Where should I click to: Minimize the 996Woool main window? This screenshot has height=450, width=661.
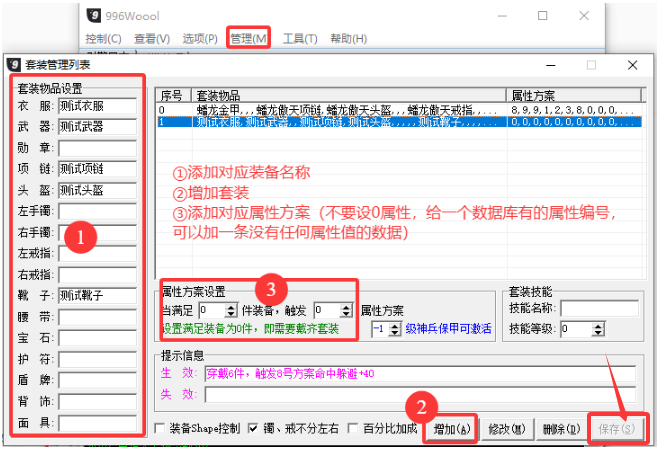[x=496, y=16]
